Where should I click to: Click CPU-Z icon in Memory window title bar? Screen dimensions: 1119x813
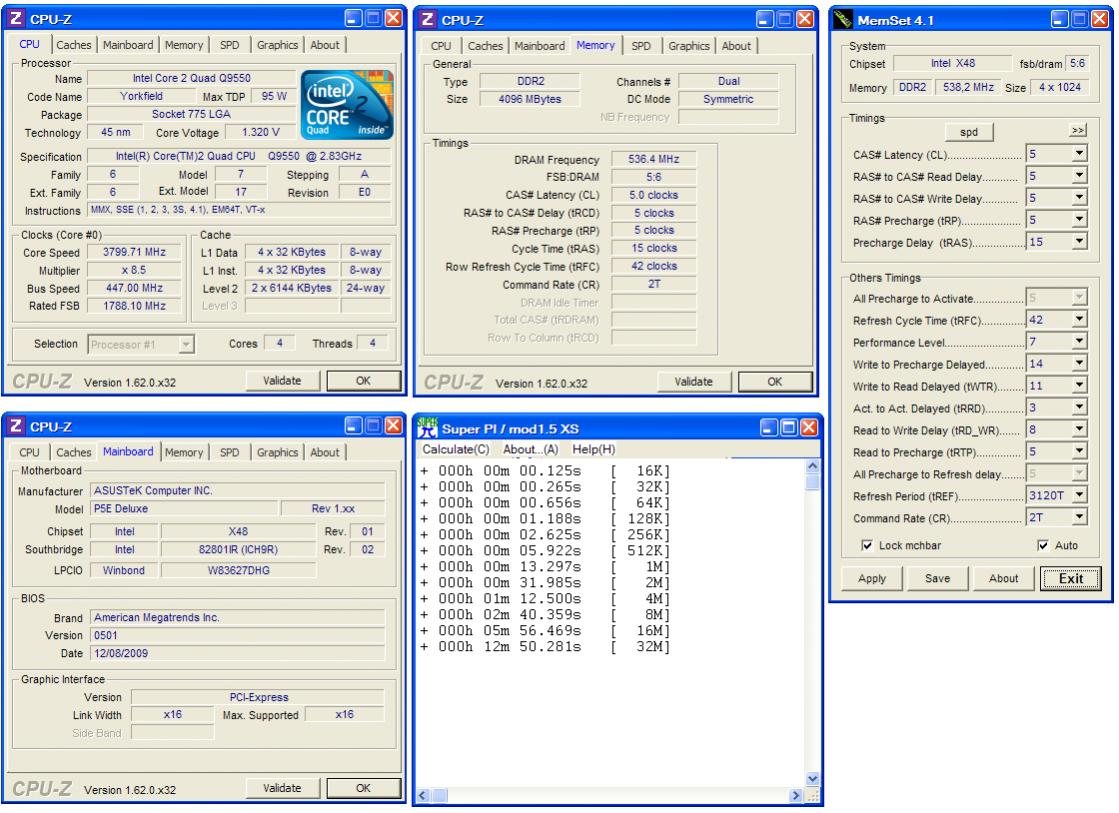coord(427,19)
